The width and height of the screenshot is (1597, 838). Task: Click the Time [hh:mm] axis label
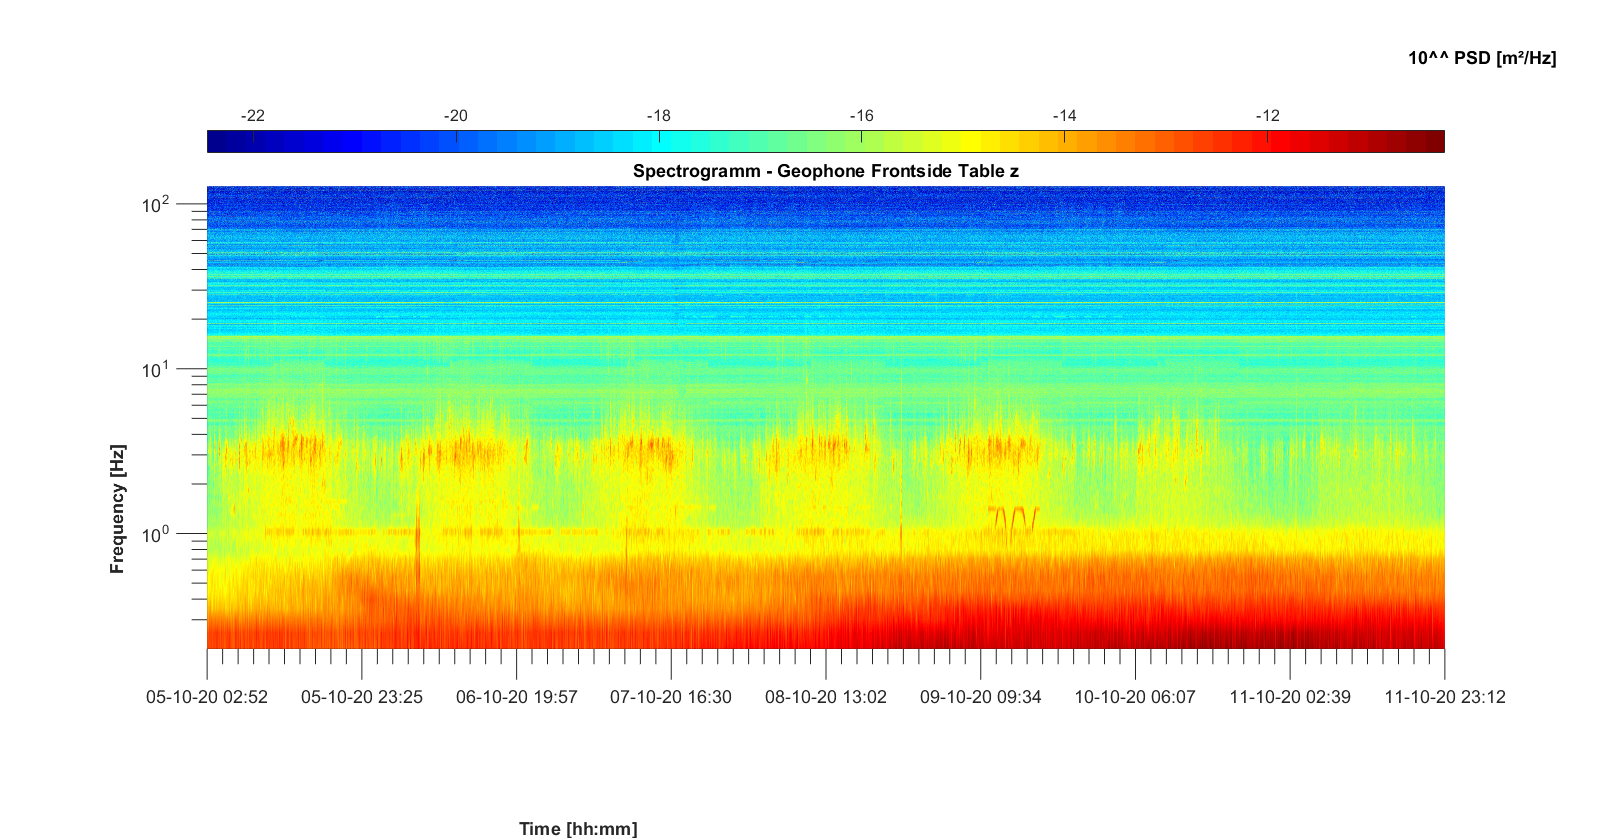[x=578, y=828]
